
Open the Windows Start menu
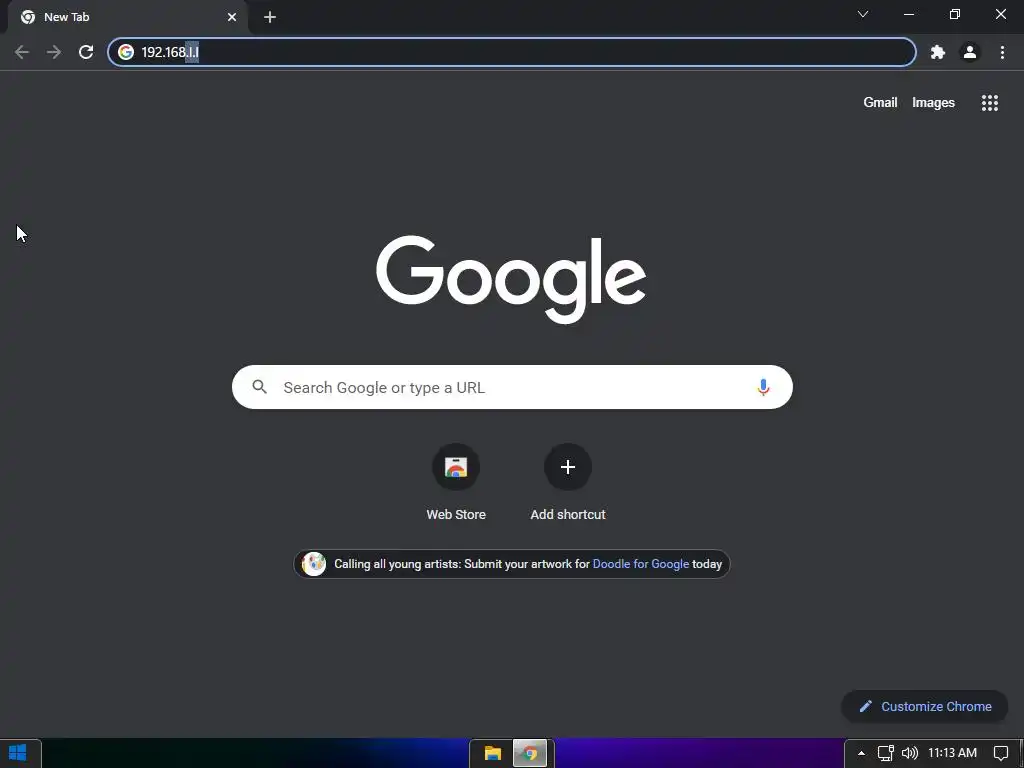(18, 753)
